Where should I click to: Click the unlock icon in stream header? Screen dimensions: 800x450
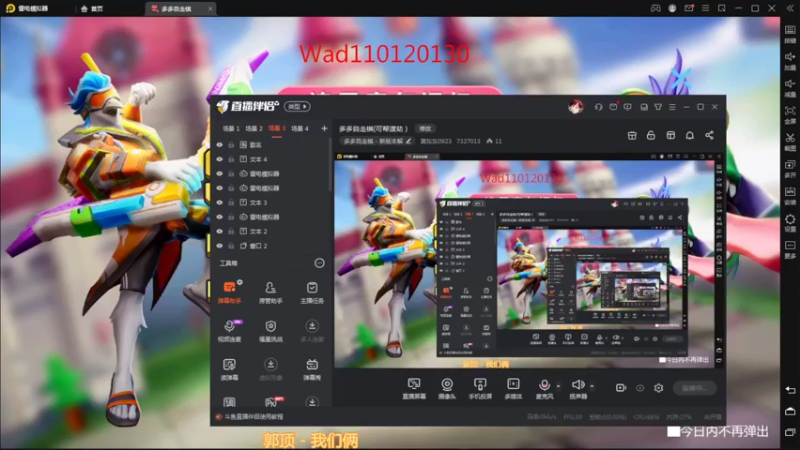tap(651, 135)
